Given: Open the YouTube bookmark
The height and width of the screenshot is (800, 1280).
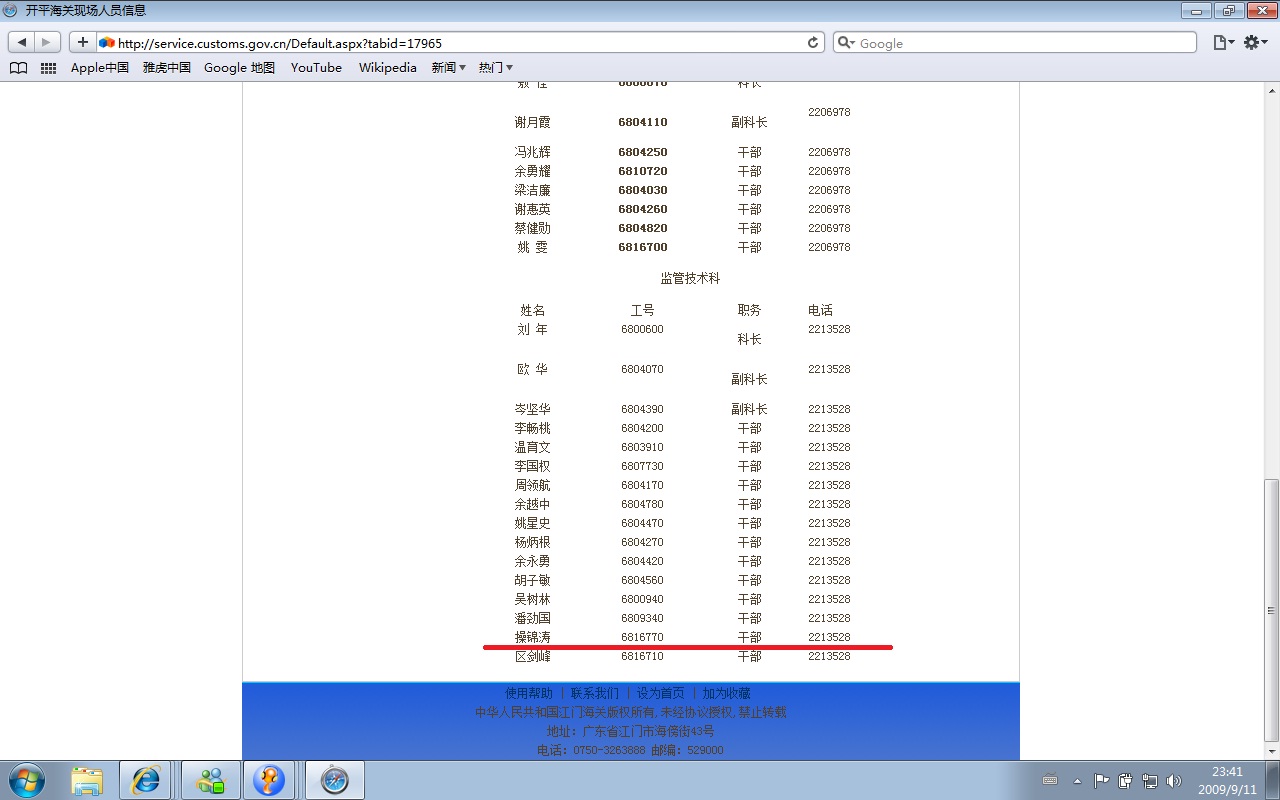Looking at the screenshot, I should click(316, 68).
